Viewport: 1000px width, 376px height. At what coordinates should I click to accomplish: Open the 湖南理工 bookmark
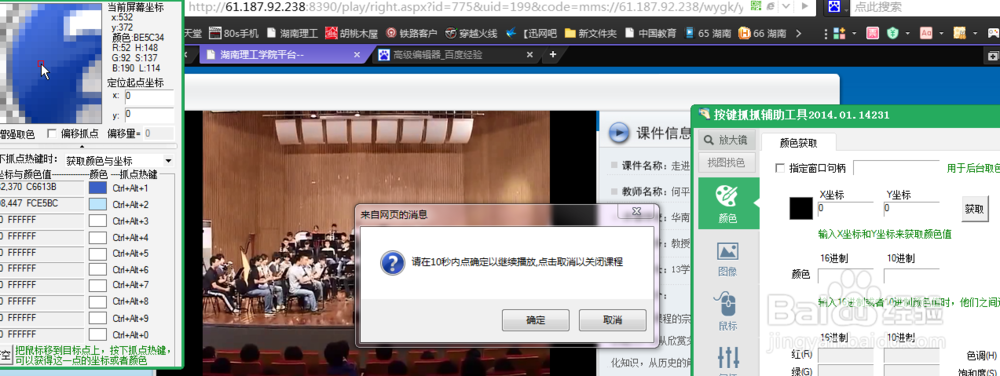(x=292, y=33)
